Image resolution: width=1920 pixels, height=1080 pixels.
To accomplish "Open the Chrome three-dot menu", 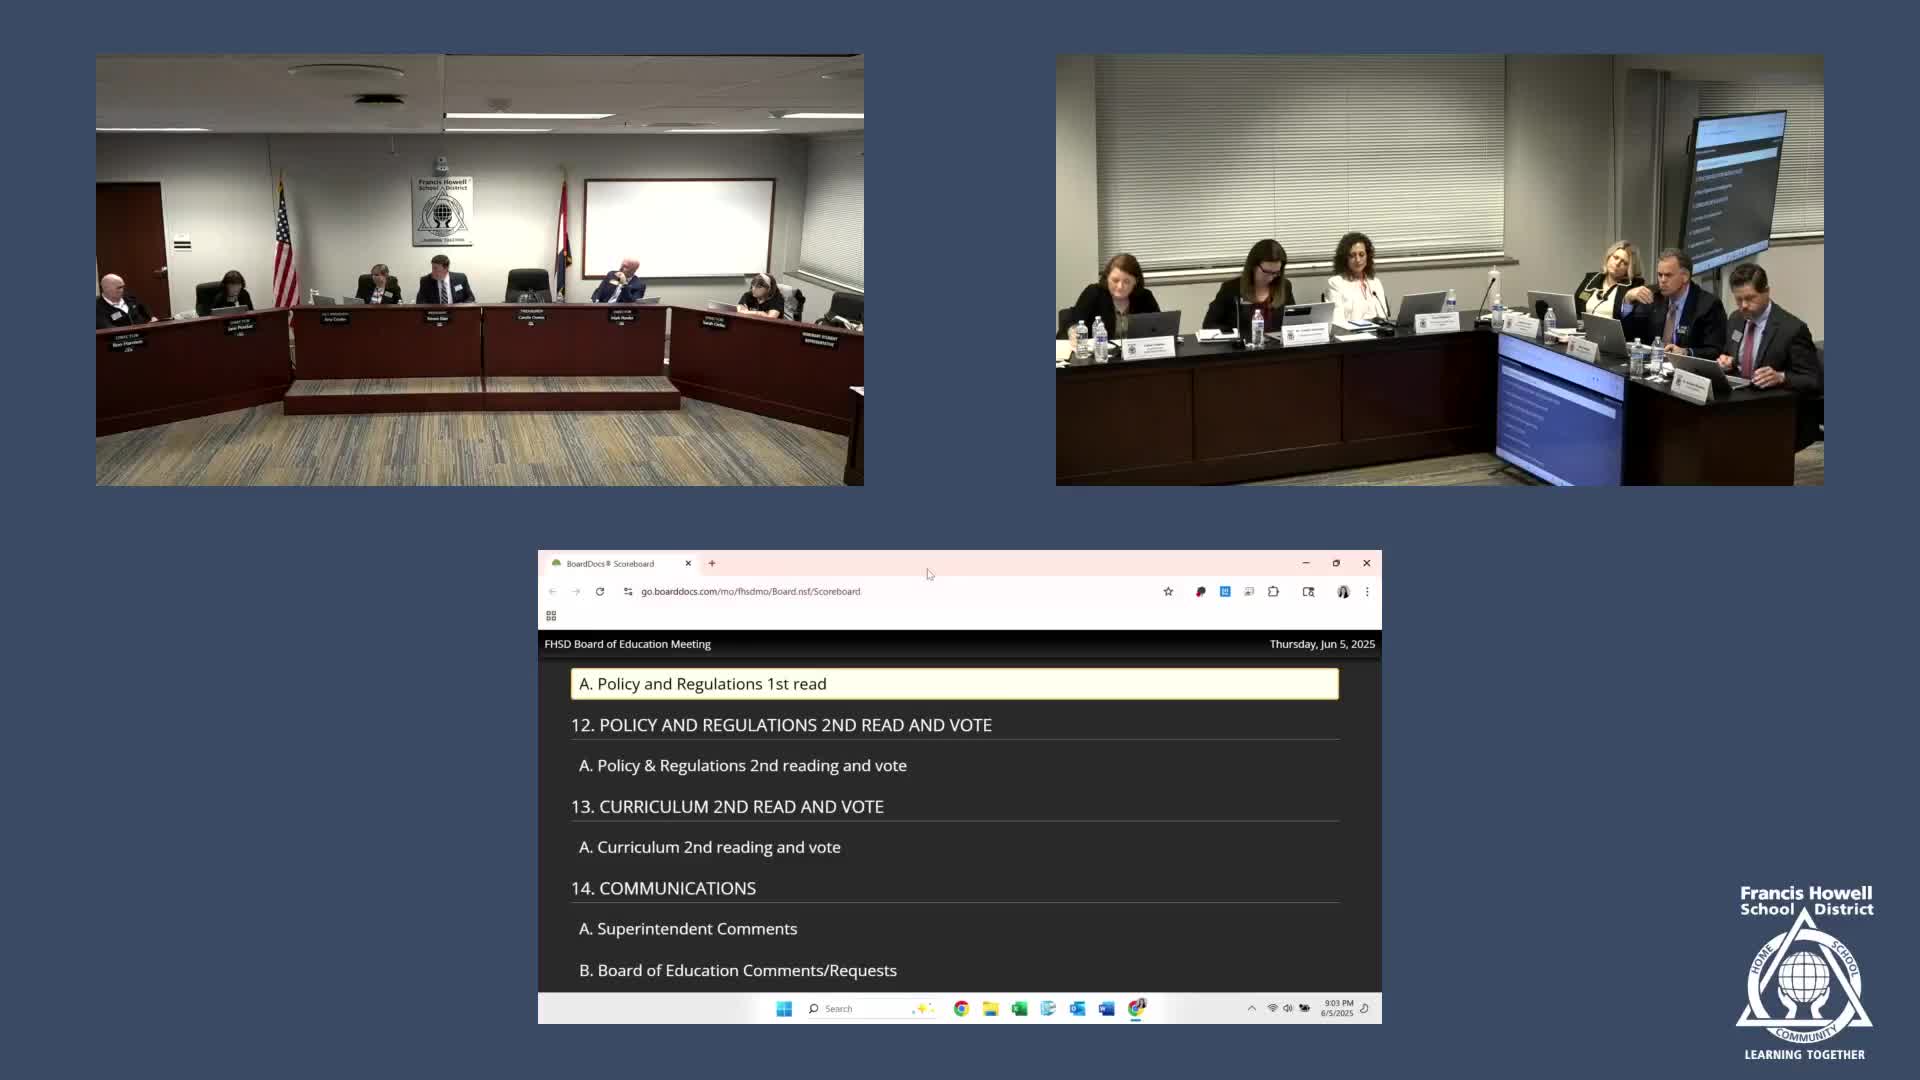I will (1367, 592).
